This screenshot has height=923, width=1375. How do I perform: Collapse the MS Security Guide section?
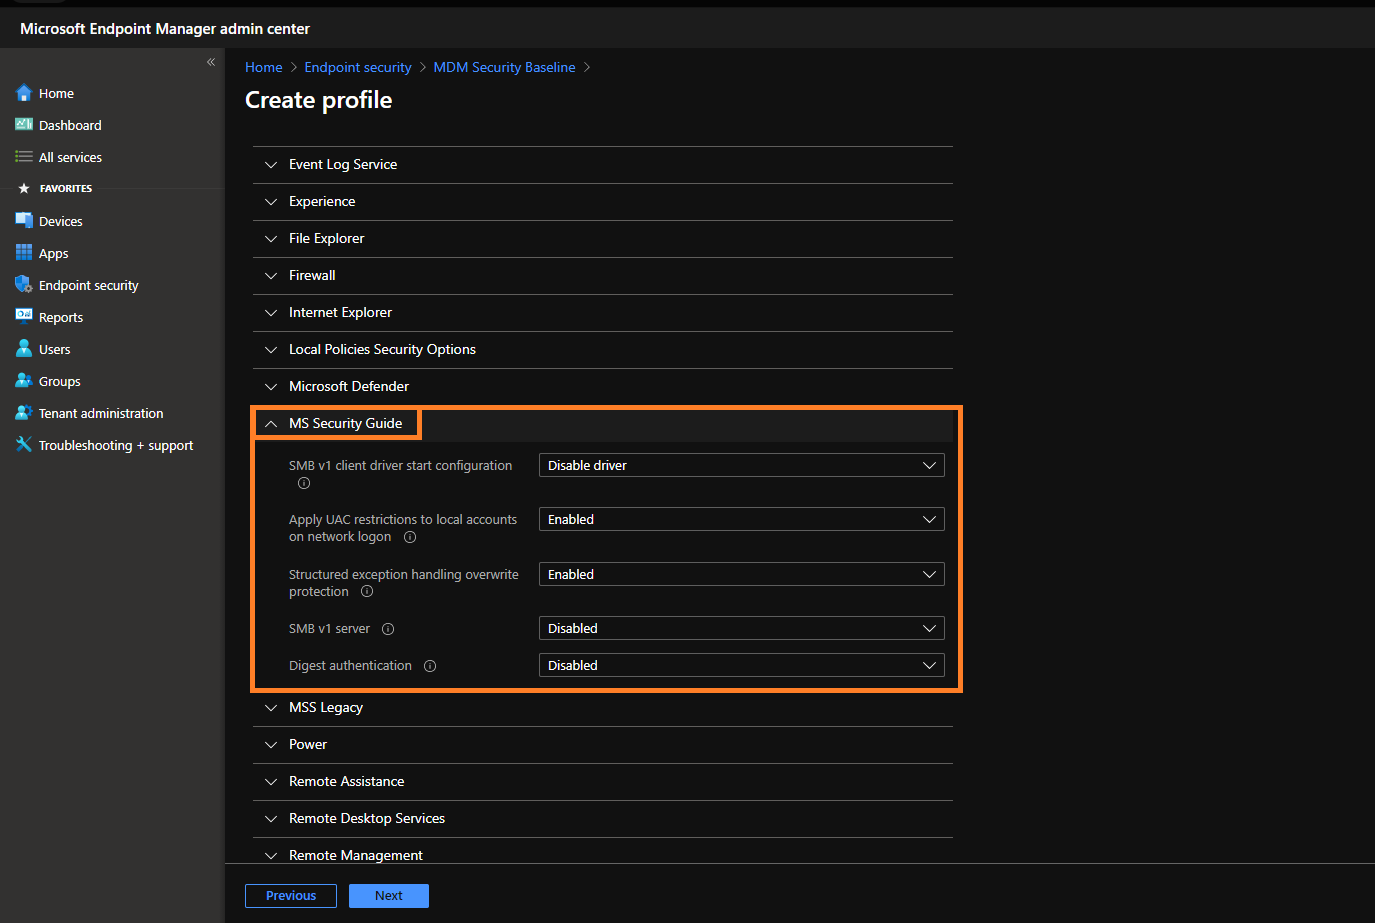603,423
